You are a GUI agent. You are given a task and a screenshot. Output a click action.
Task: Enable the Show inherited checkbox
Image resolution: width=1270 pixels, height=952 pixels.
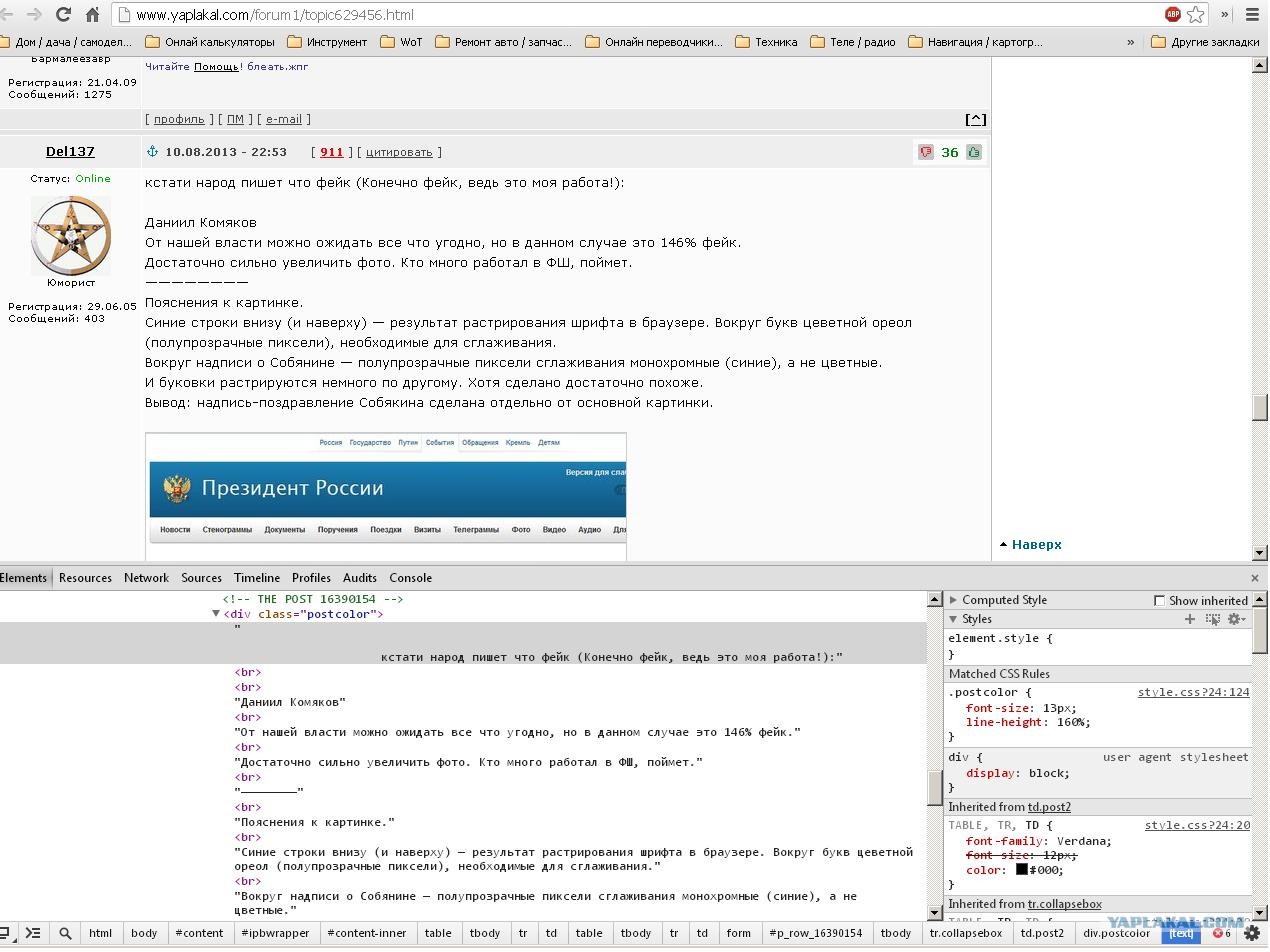click(x=1159, y=600)
